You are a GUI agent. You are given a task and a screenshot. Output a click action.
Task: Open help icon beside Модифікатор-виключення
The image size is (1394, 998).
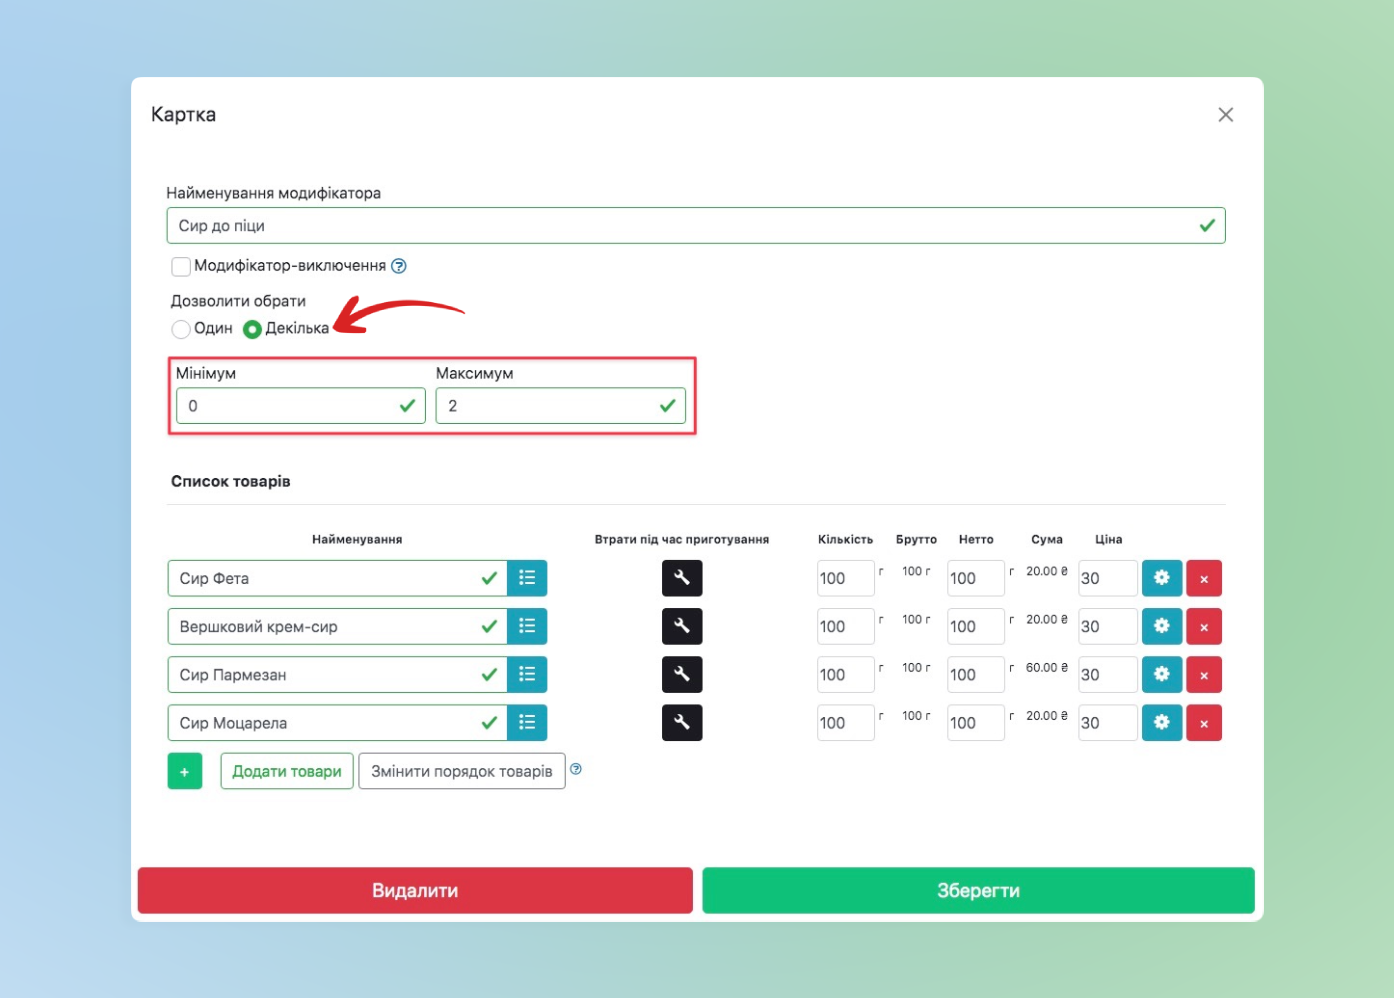pyautogui.click(x=399, y=266)
